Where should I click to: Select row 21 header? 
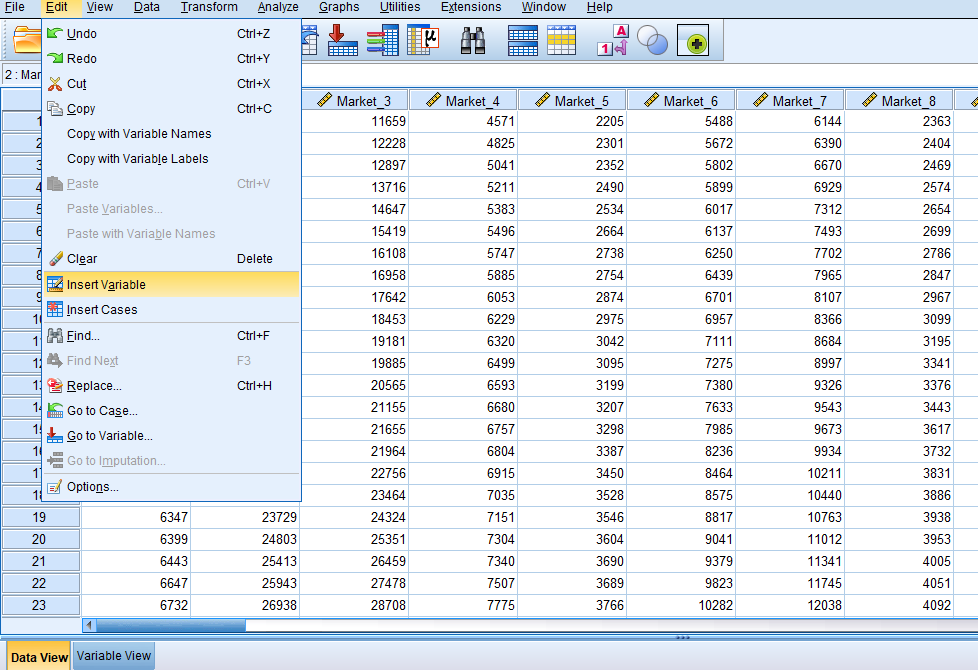coord(40,561)
